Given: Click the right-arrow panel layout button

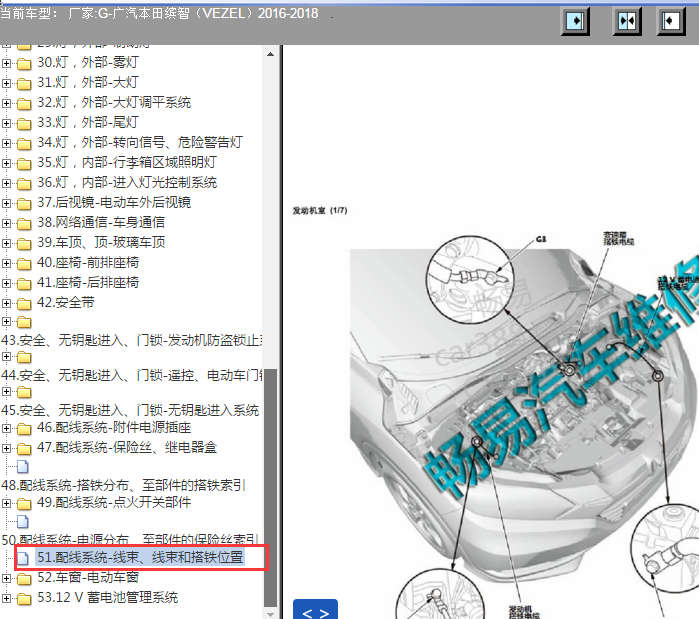Looking at the screenshot, I should (x=575, y=21).
